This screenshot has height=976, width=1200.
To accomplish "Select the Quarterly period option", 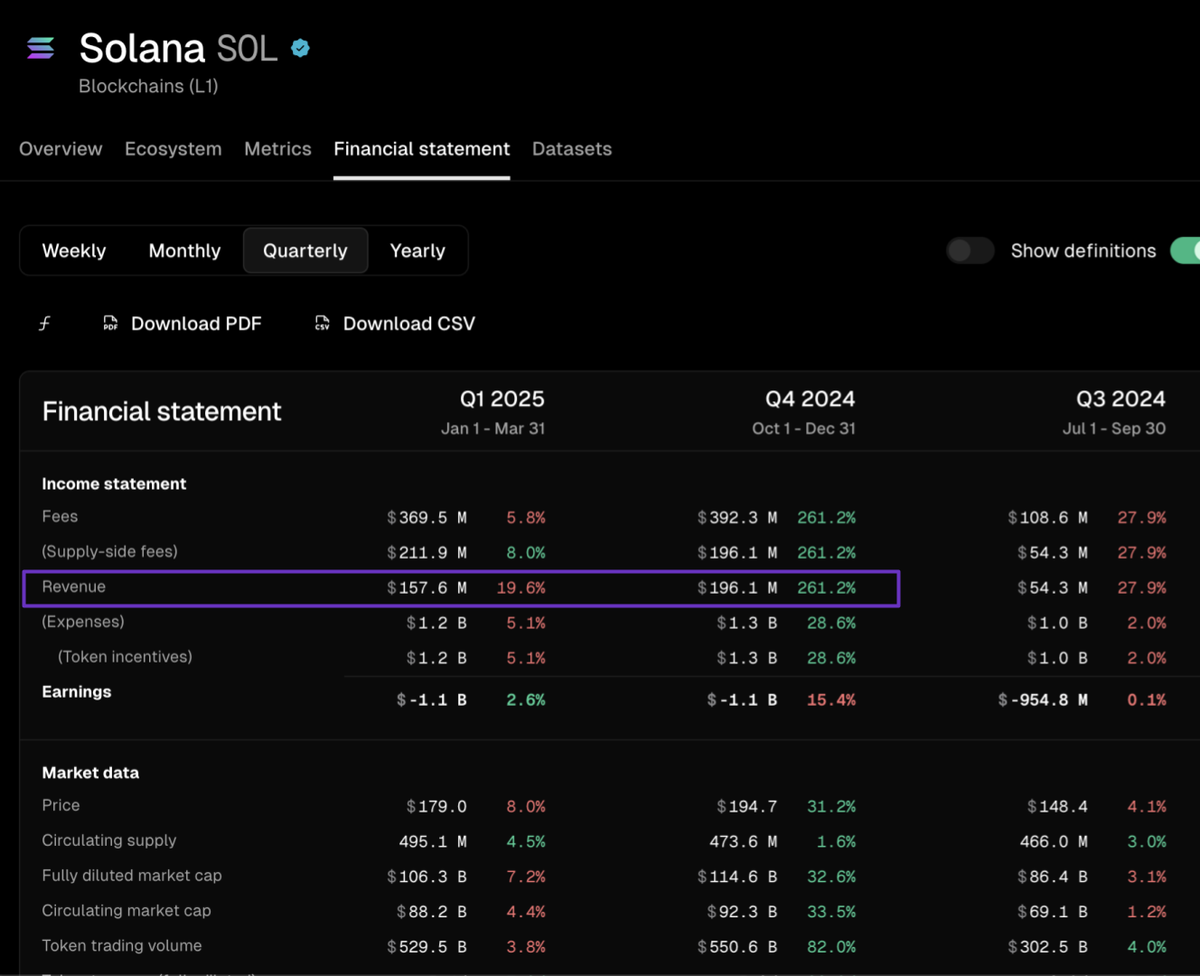I will [305, 251].
